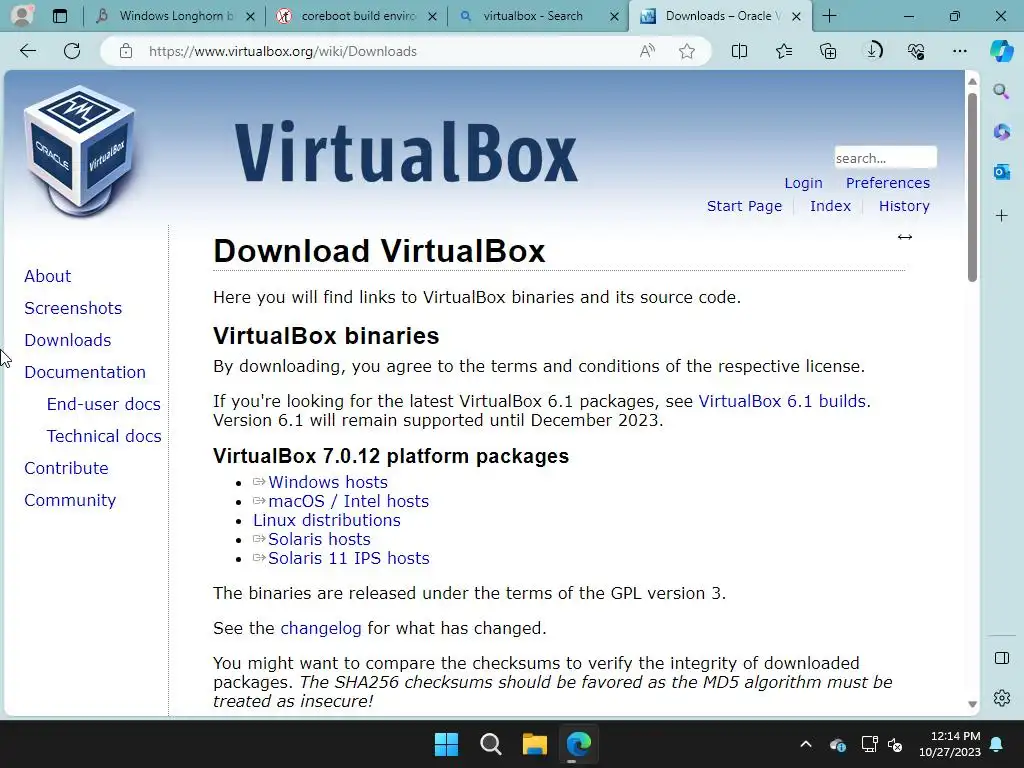Click the browser Back arrow

point(27,51)
